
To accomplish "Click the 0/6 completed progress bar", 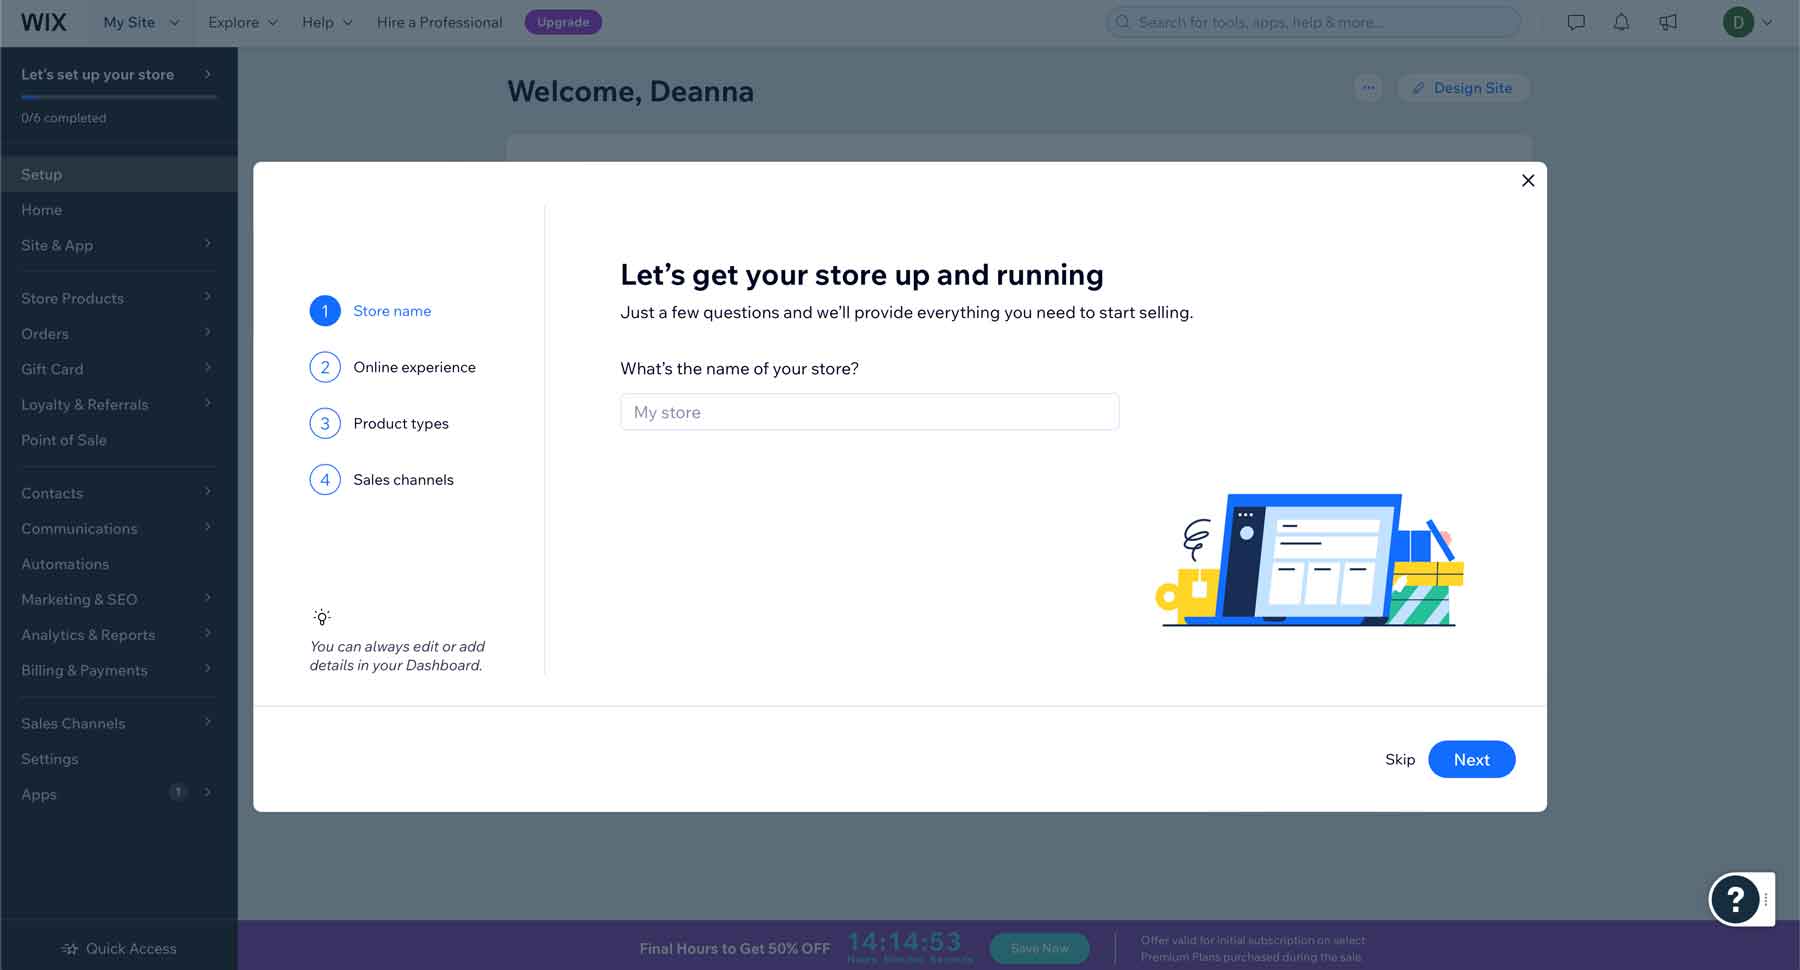I will tap(119, 96).
